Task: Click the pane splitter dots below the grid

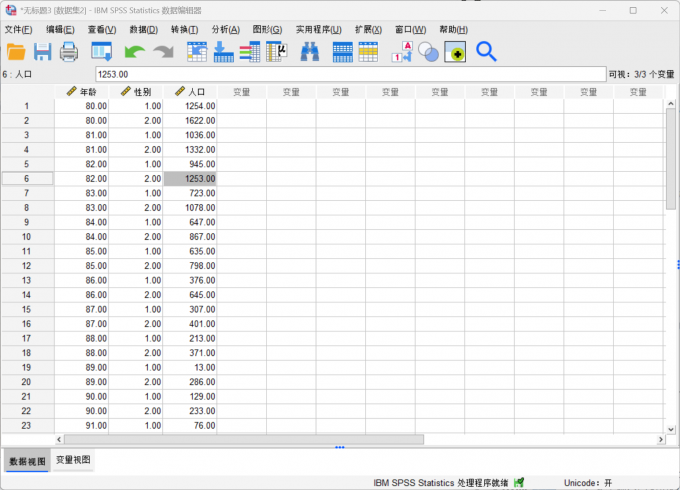Action: pos(340,447)
